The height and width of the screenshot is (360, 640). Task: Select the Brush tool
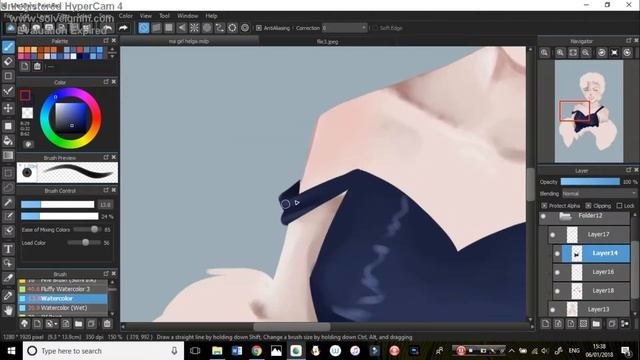coord(8,47)
